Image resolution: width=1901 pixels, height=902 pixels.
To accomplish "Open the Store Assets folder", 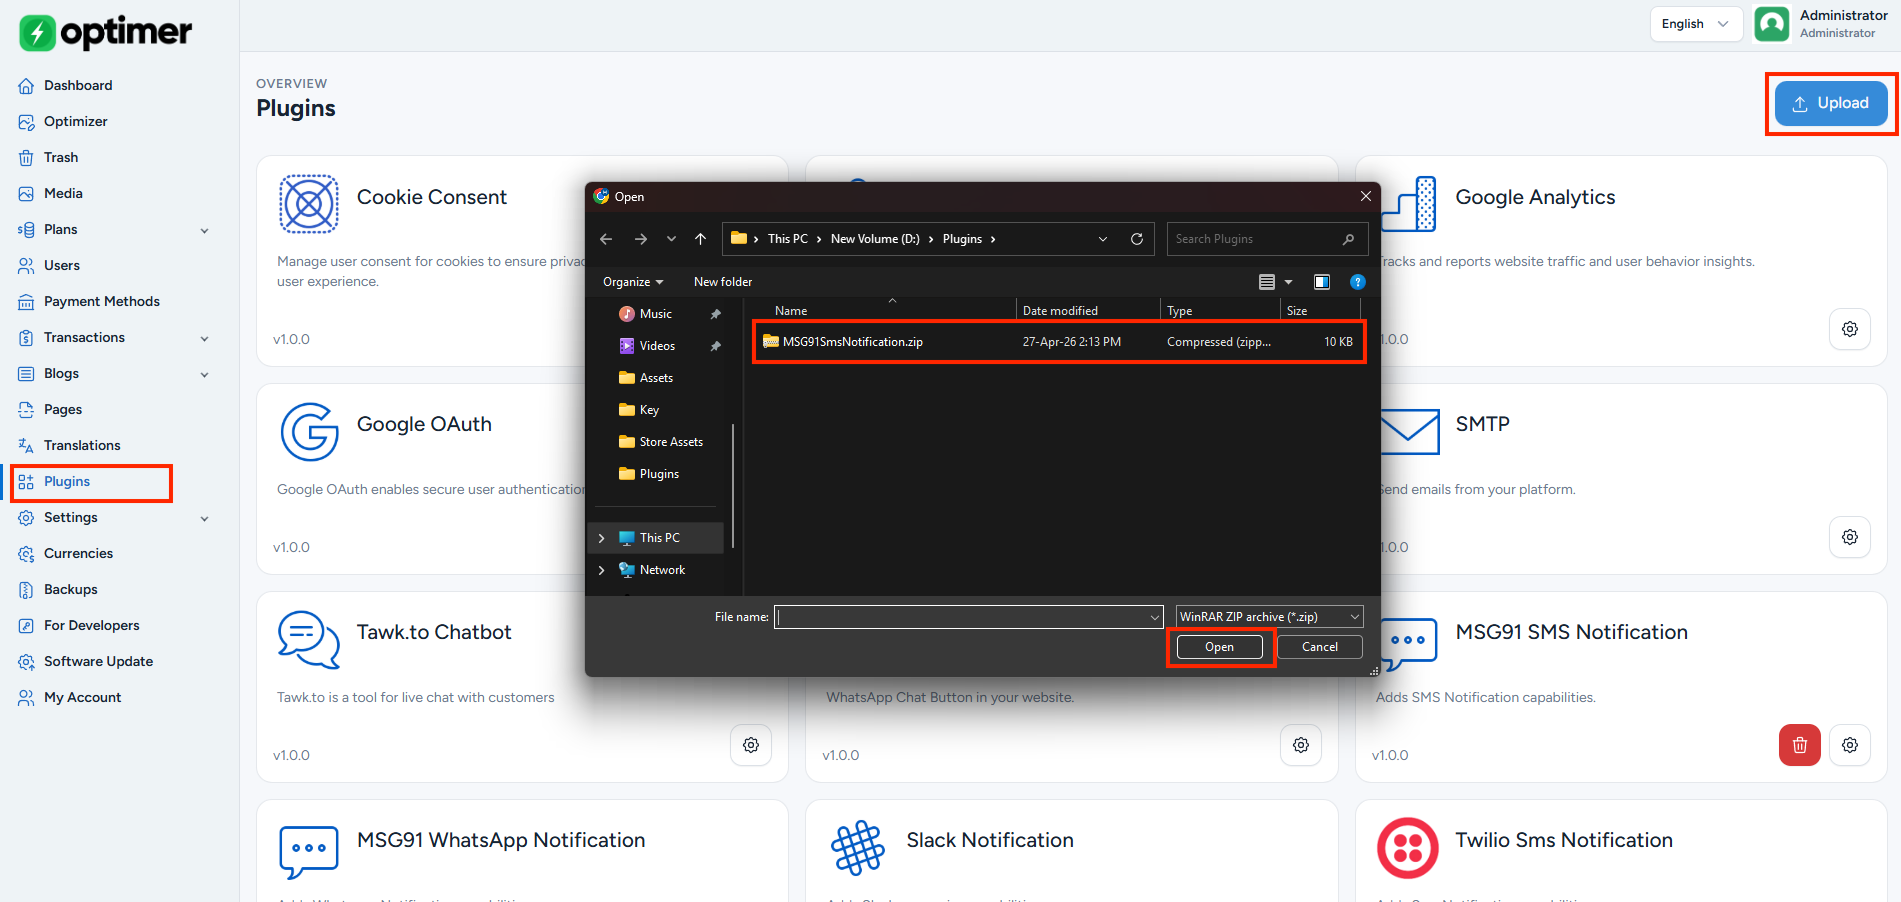I will pyautogui.click(x=671, y=442).
